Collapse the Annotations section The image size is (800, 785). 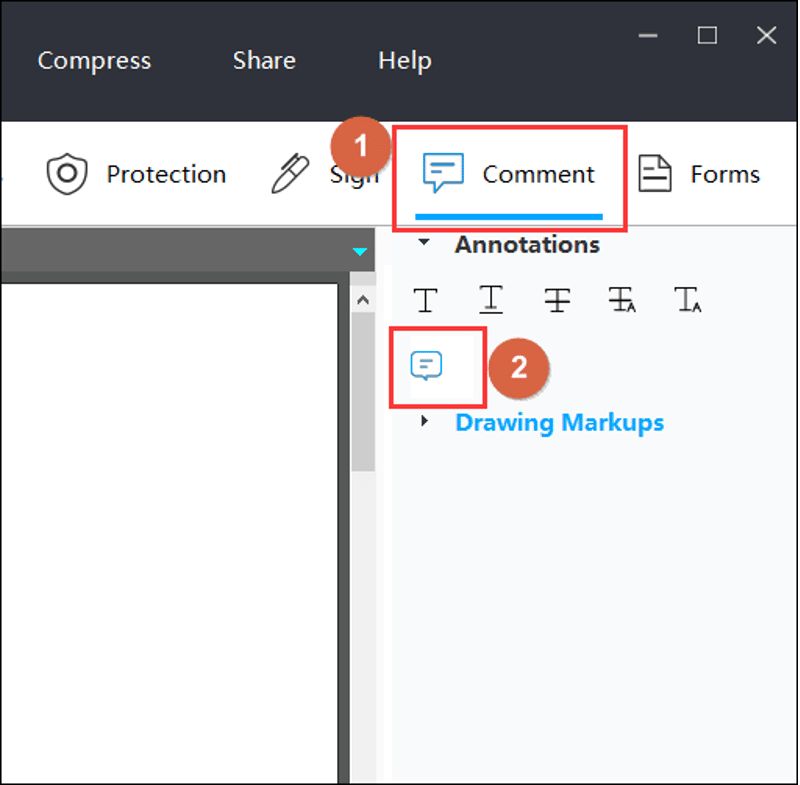tap(424, 244)
